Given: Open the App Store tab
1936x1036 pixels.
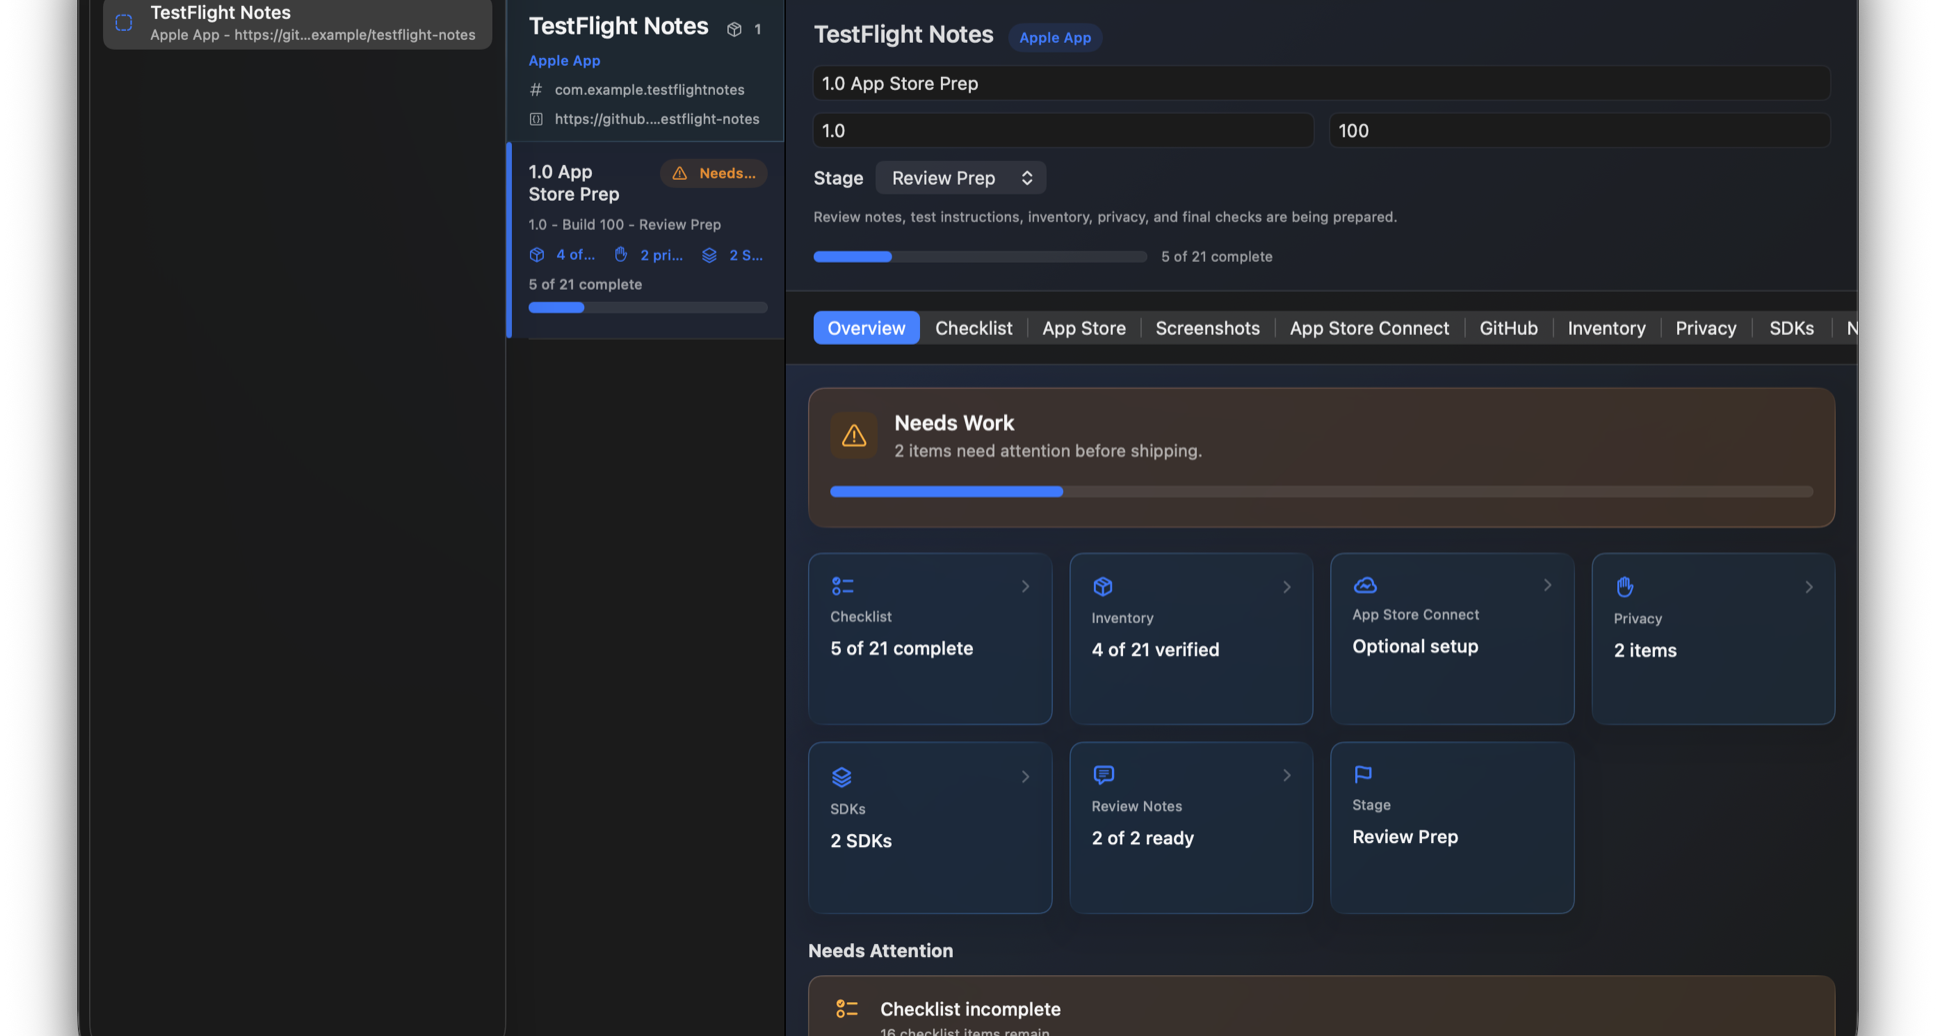Looking at the screenshot, I should pyautogui.click(x=1084, y=328).
